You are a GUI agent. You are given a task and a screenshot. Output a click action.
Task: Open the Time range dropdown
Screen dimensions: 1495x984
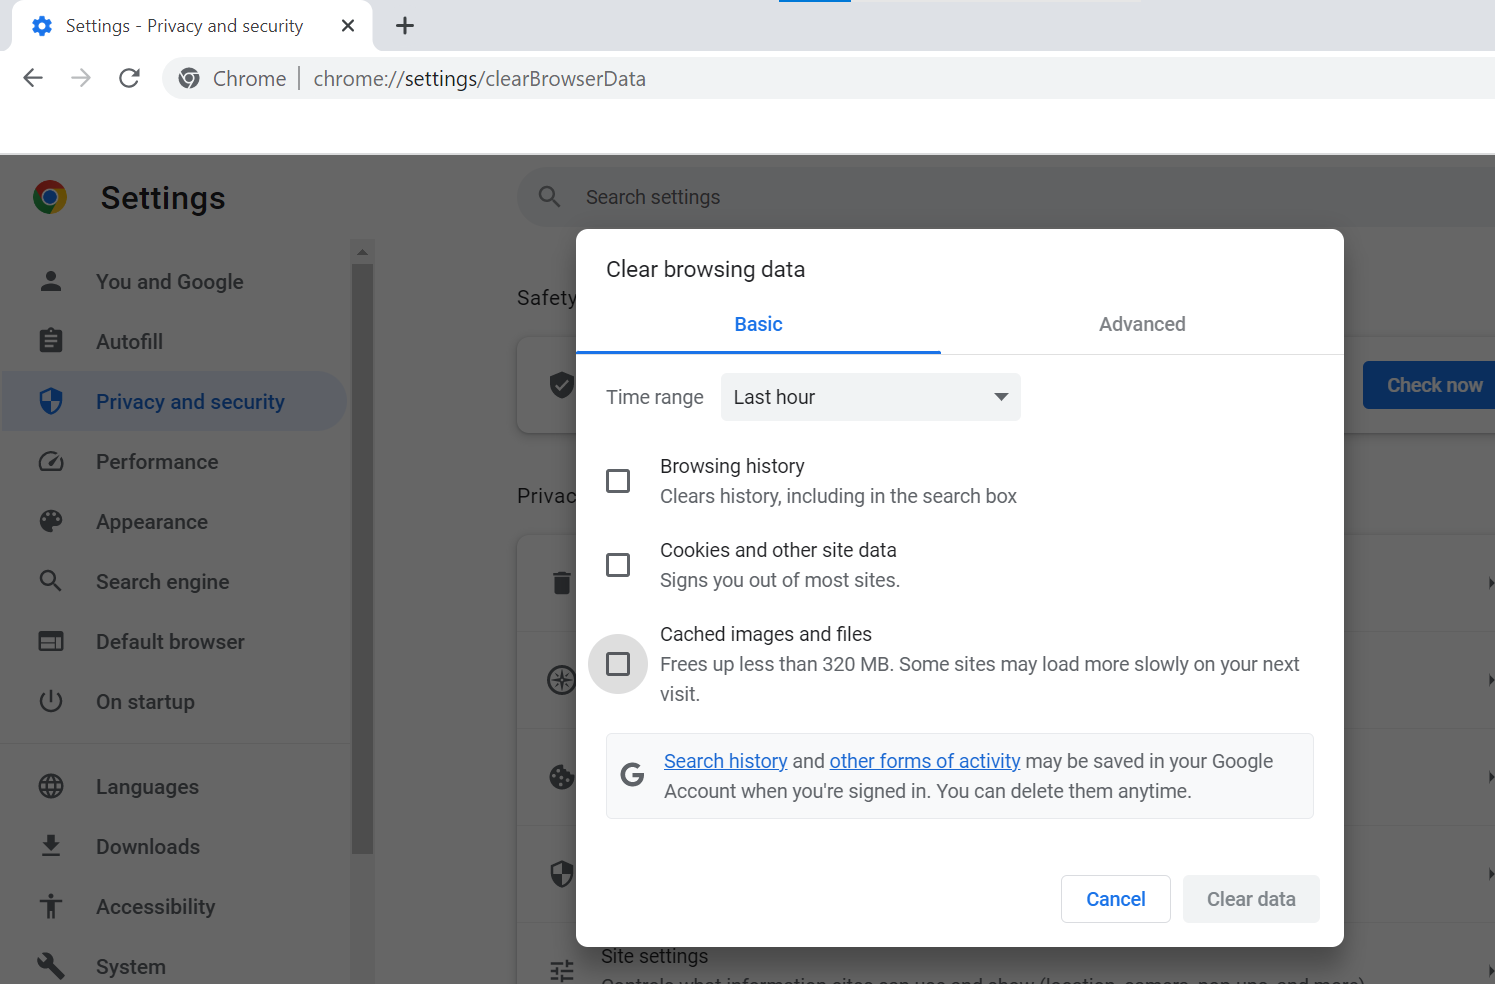click(x=870, y=397)
